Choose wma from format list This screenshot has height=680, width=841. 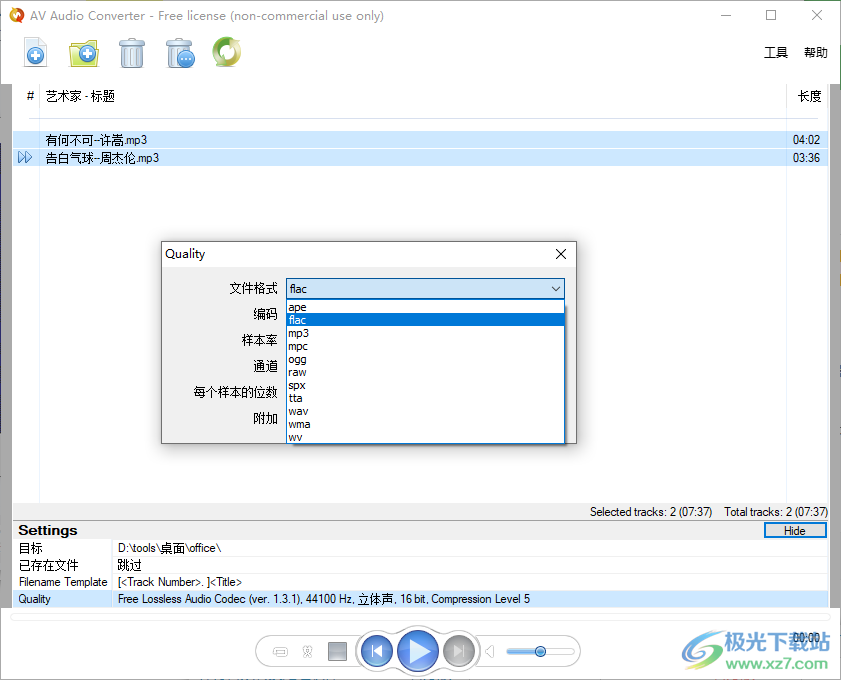pos(425,424)
